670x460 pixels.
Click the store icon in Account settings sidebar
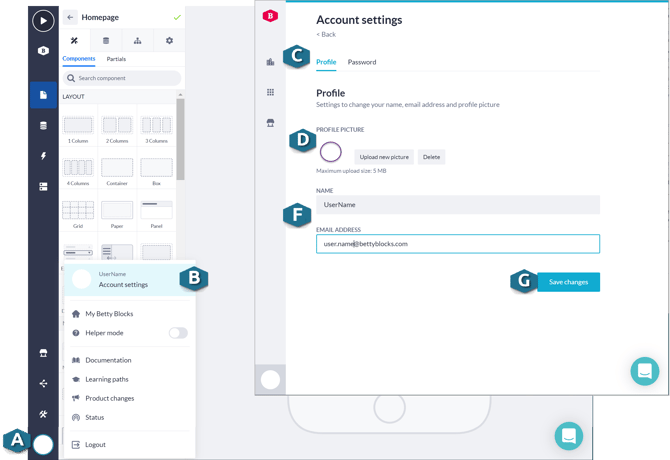pos(270,123)
